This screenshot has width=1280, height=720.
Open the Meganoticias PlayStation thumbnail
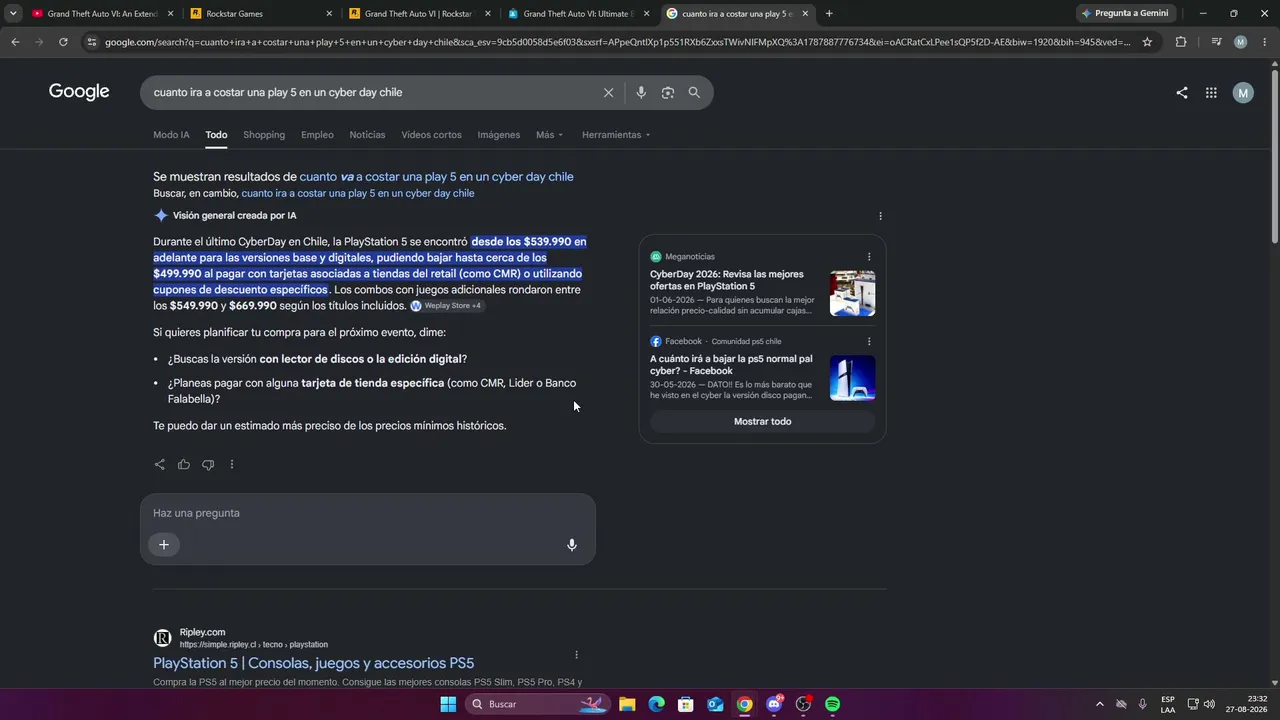[852, 293]
